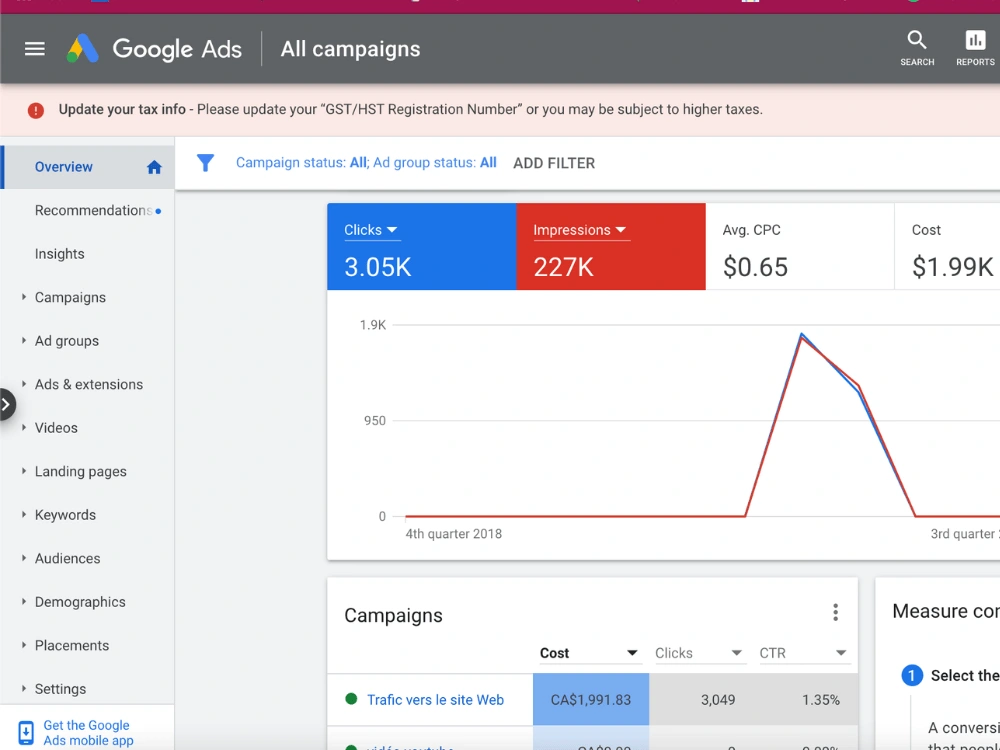Expand the Landing pages sidebar item
The height and width of the screenshot is (750, 1000).
(x=24, y=471)
